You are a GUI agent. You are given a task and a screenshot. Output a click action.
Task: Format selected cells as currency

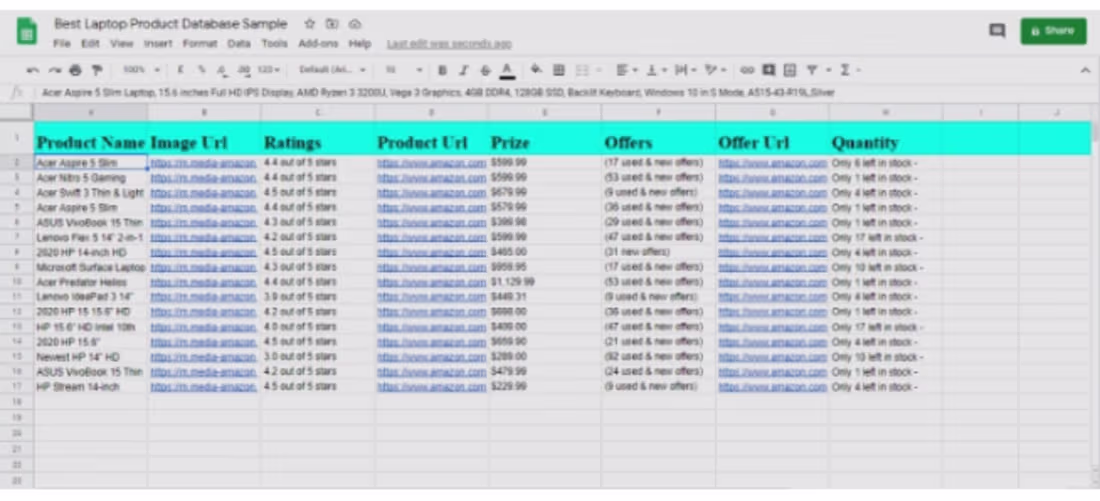(x=180, y=70)
